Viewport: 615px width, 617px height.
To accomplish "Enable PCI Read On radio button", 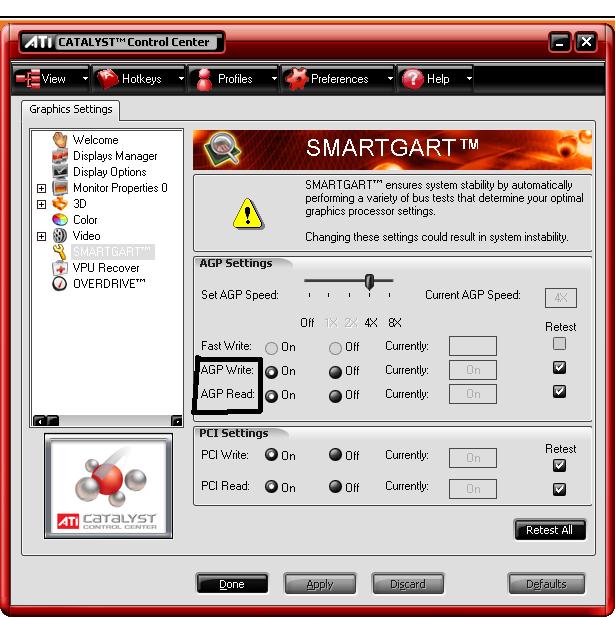I will [271, 488].
